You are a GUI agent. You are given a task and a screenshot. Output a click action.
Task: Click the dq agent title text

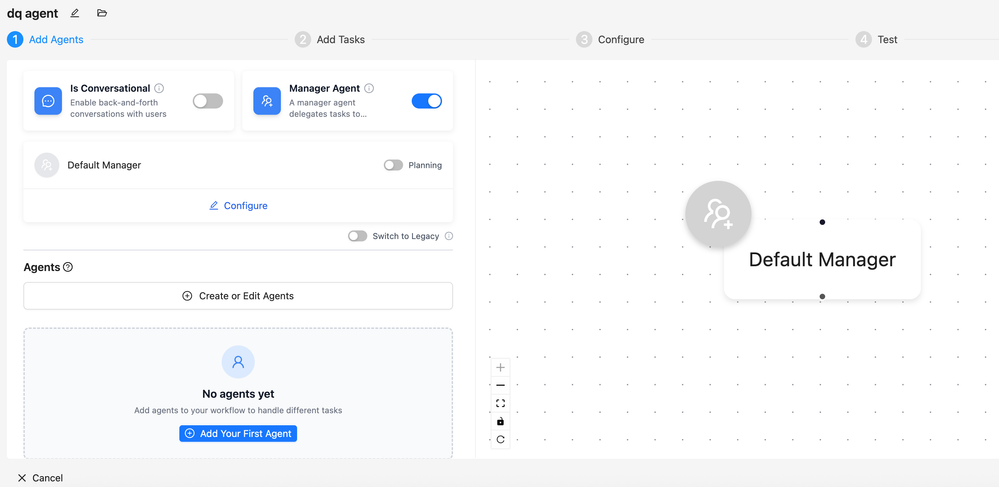pos(32,13)
